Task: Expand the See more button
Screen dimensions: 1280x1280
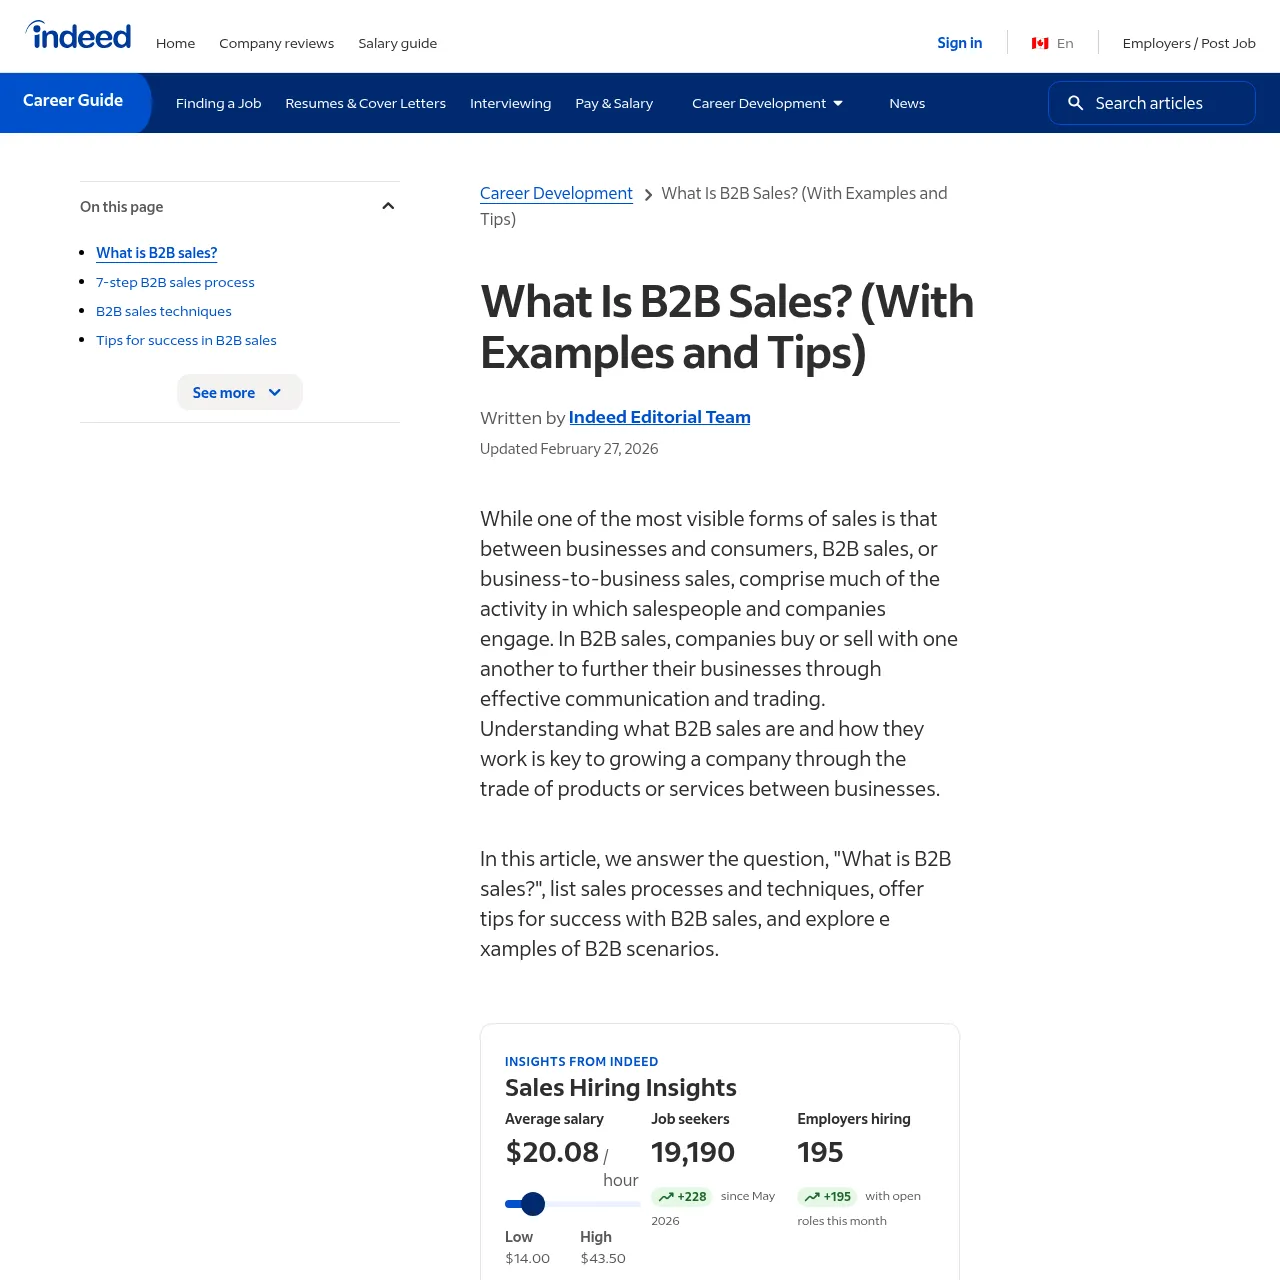Action: click(240, 392)
